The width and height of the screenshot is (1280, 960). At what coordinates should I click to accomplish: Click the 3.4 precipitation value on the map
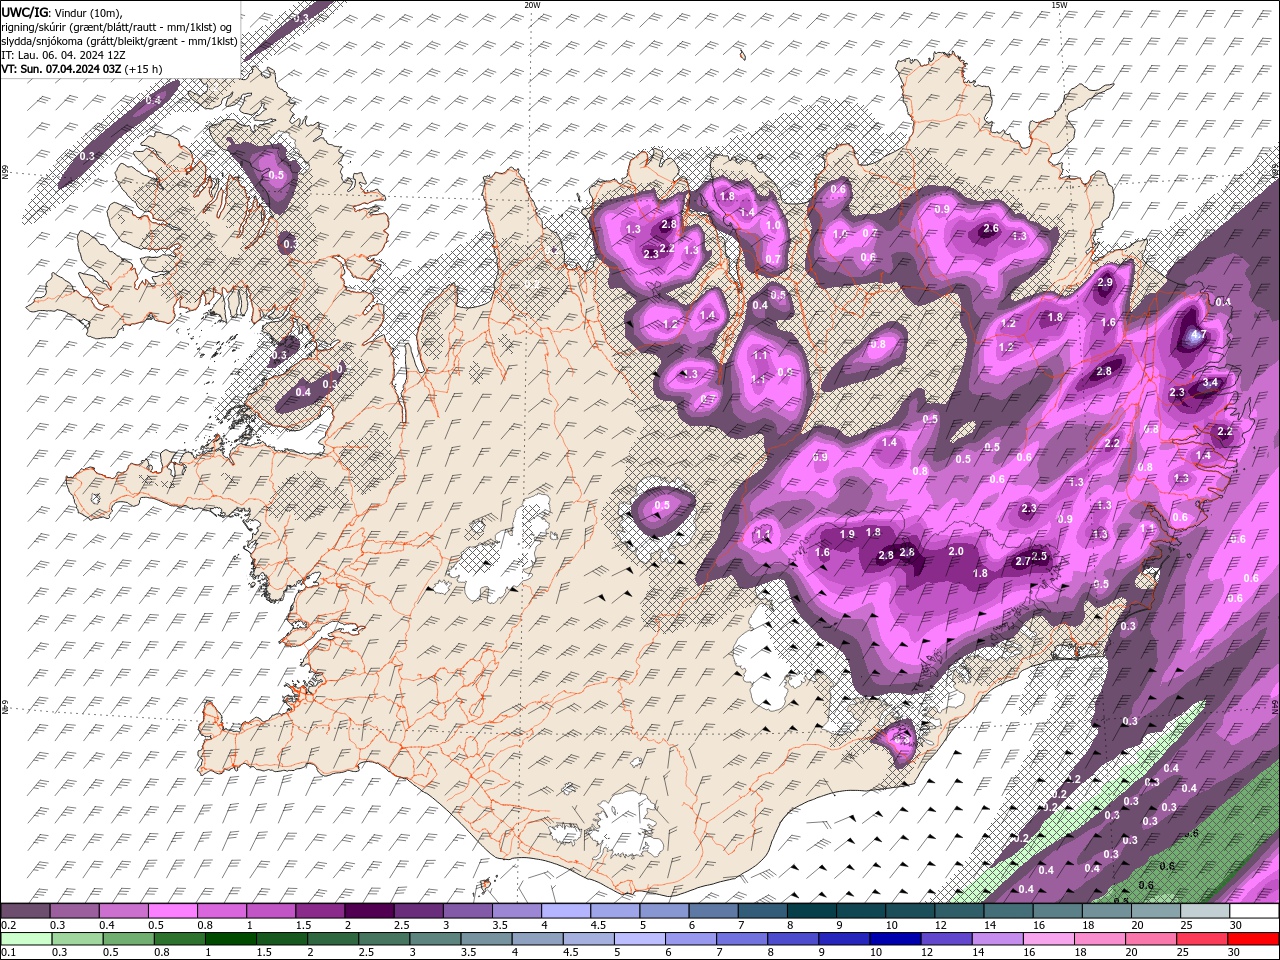tap(1210, 382)
